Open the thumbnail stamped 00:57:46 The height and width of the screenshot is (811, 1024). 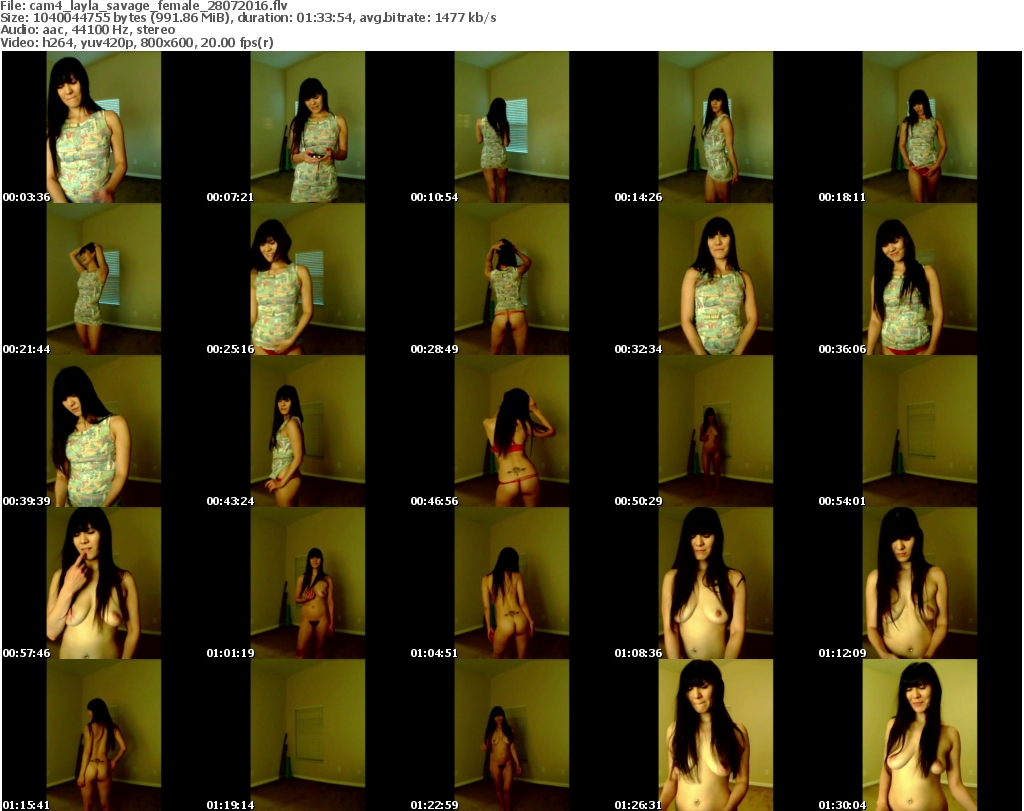[x=103, y=584]
